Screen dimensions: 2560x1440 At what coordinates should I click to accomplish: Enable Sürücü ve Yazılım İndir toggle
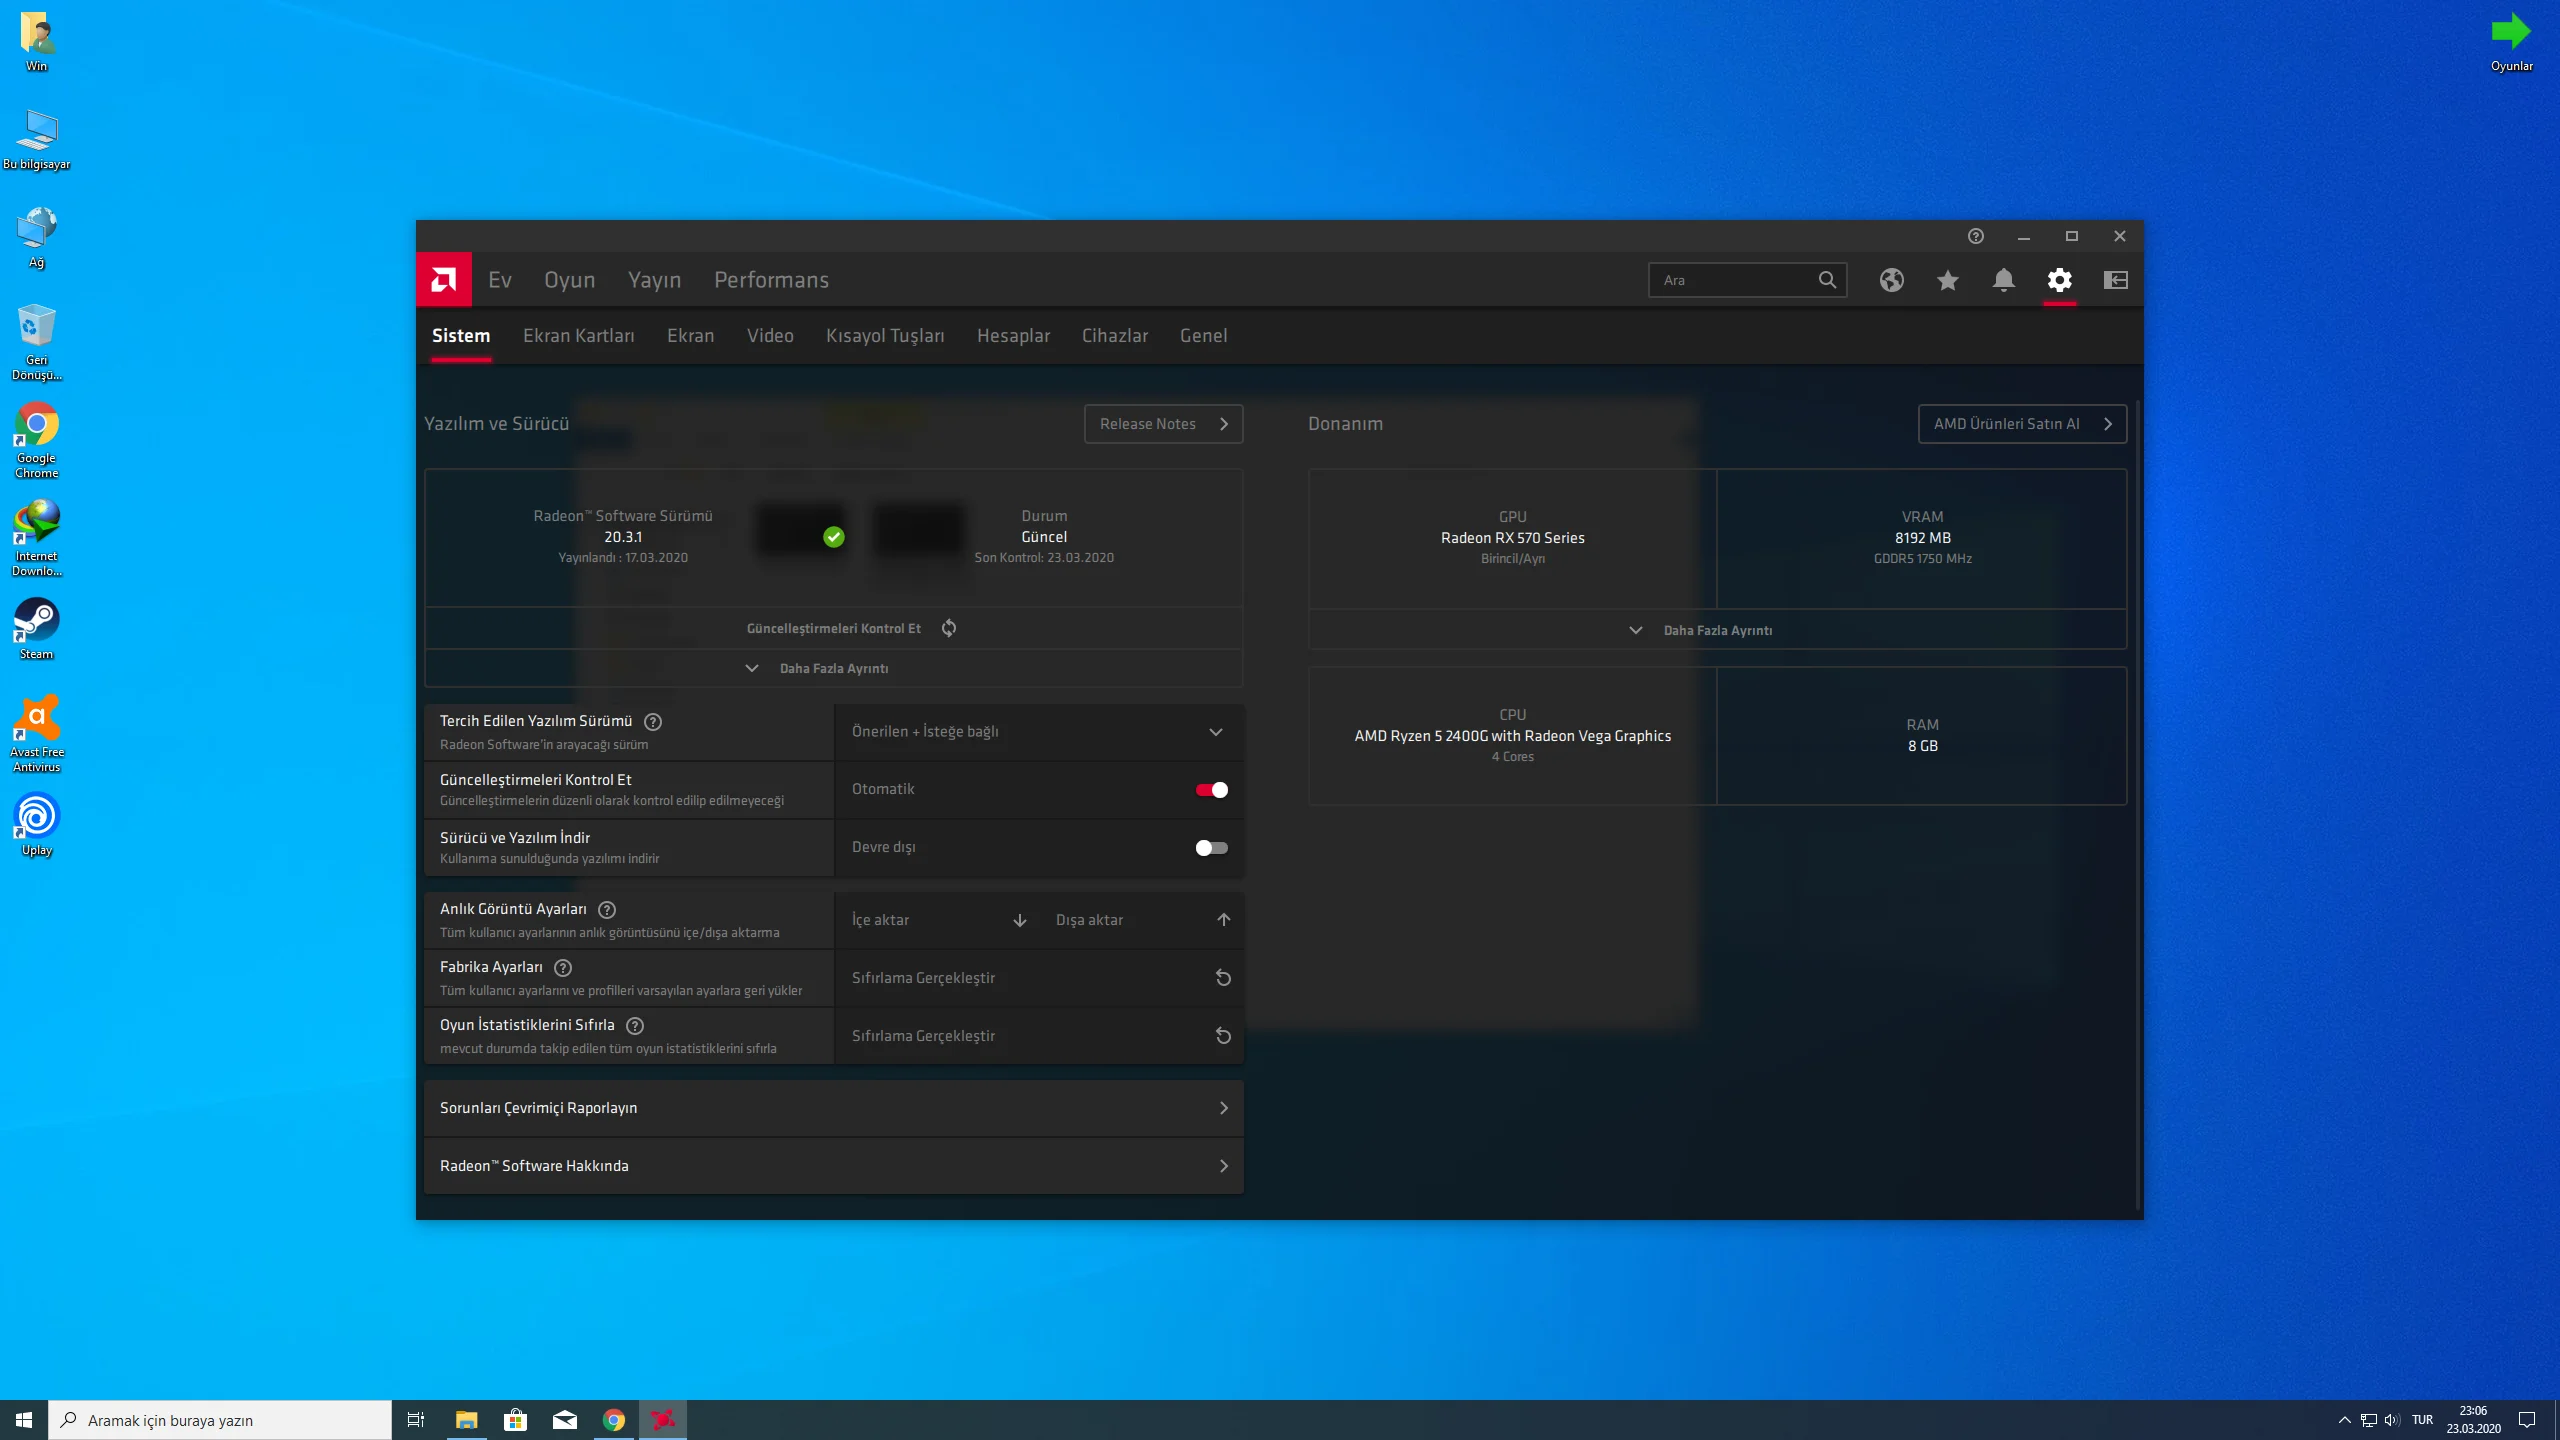(x=1211, y=848)
